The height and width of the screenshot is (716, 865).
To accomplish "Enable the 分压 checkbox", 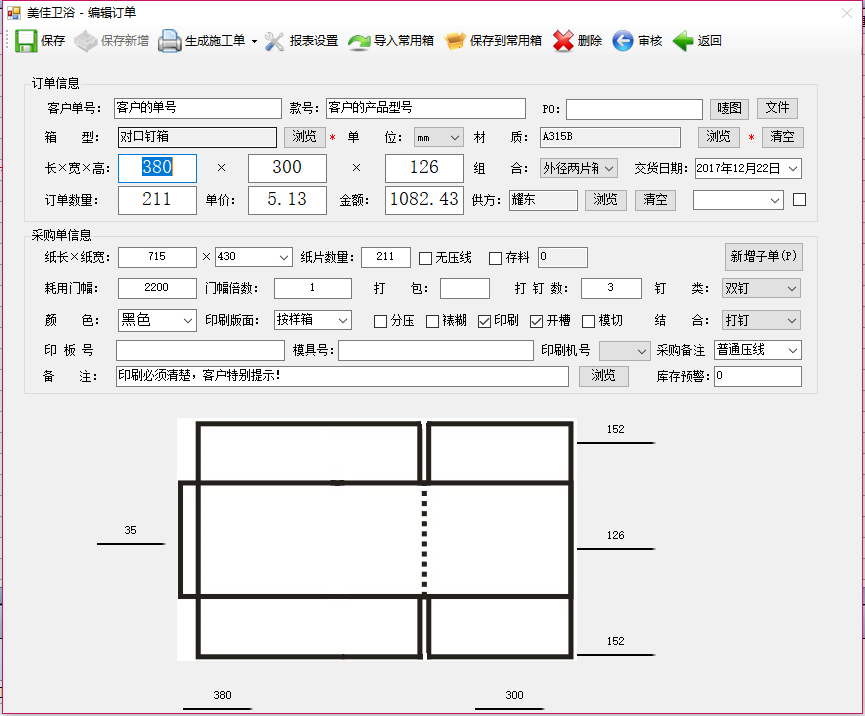I will click(380, 322).
